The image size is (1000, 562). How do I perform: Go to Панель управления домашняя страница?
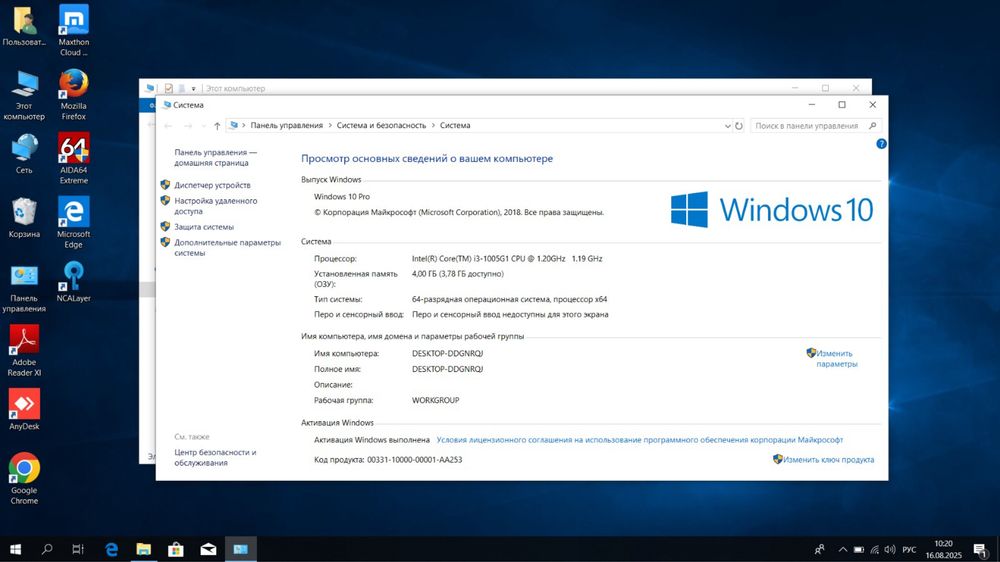215,158
